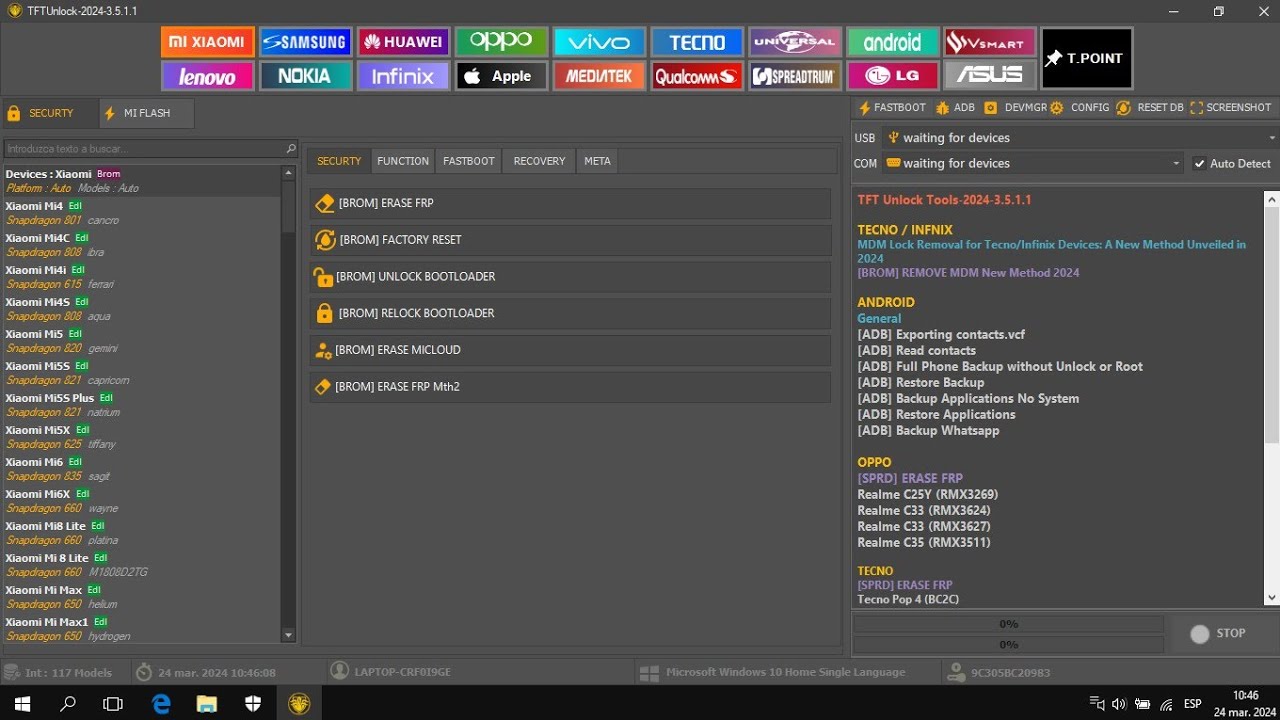The image size is (1280, 720).
Task: Focus the device search input field
Action: (x=144, y=149)
